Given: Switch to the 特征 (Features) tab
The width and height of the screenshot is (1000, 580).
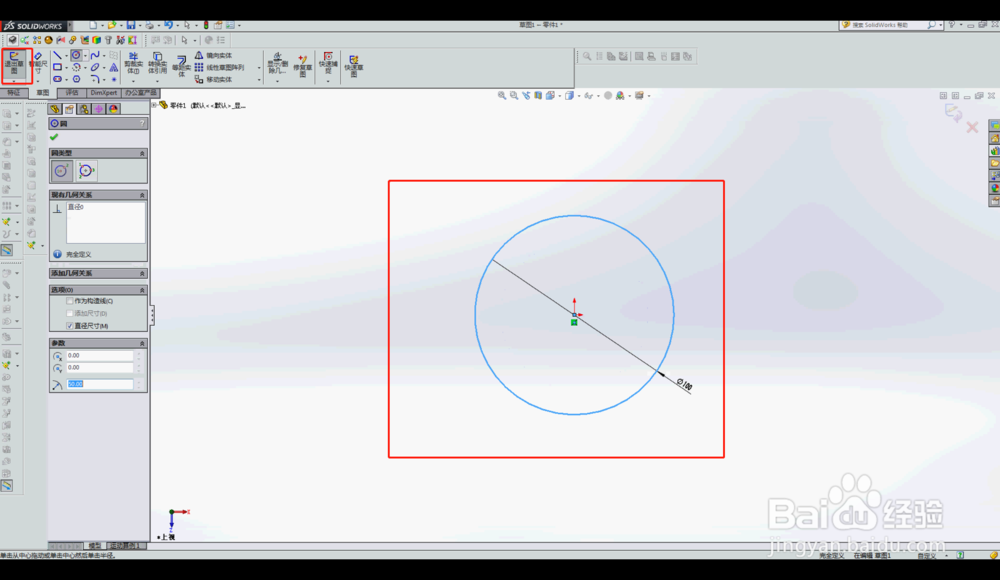Looking at the screenshot, I should click(x=13, y=93).
